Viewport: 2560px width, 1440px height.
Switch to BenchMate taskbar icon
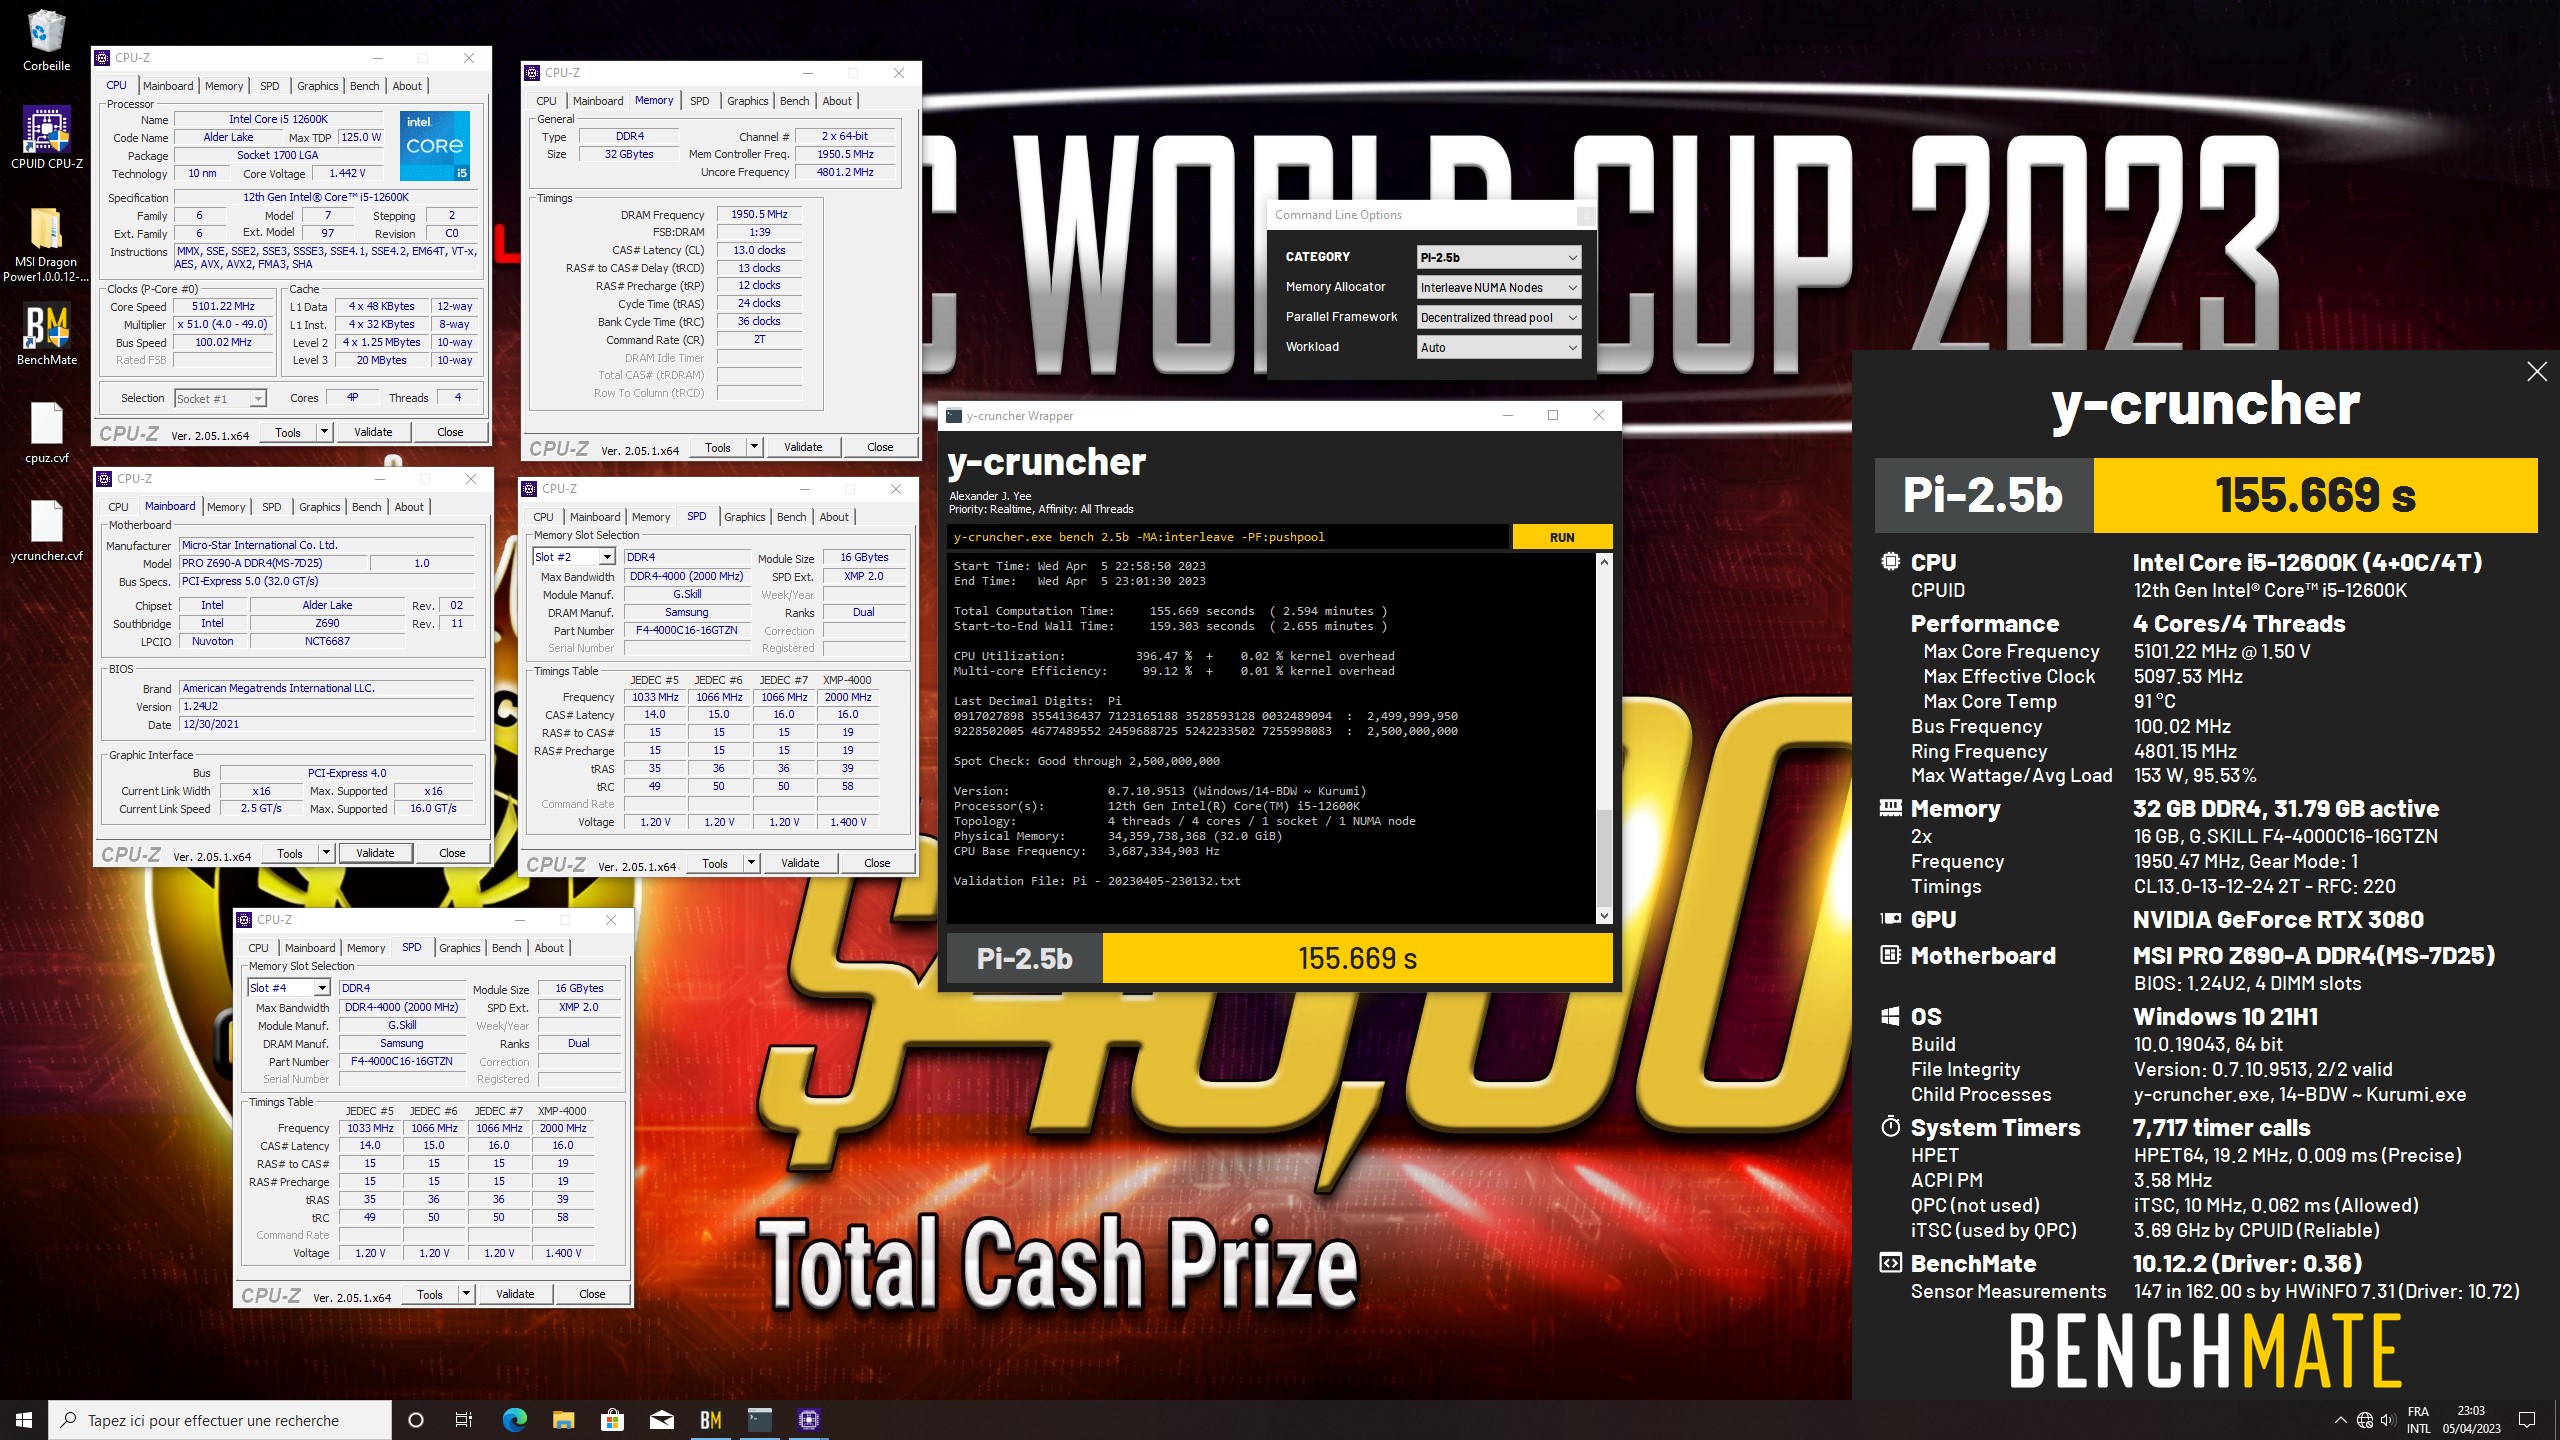click(711, 1420)
